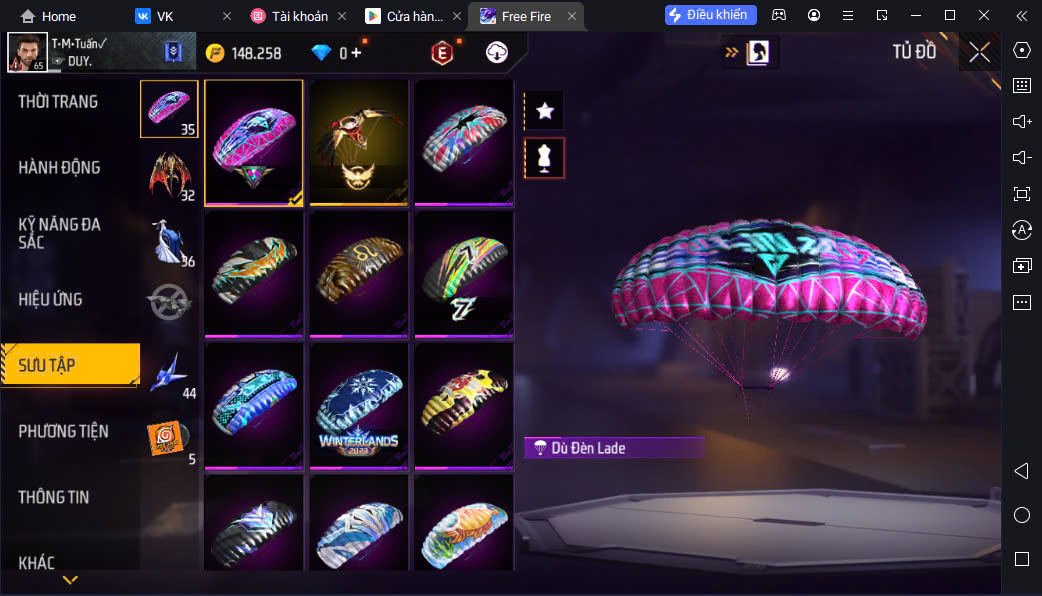Select the equipped pink Dù Đèn Lade parachute
This screenshot has width=1042, height=596.
point(254,143)
